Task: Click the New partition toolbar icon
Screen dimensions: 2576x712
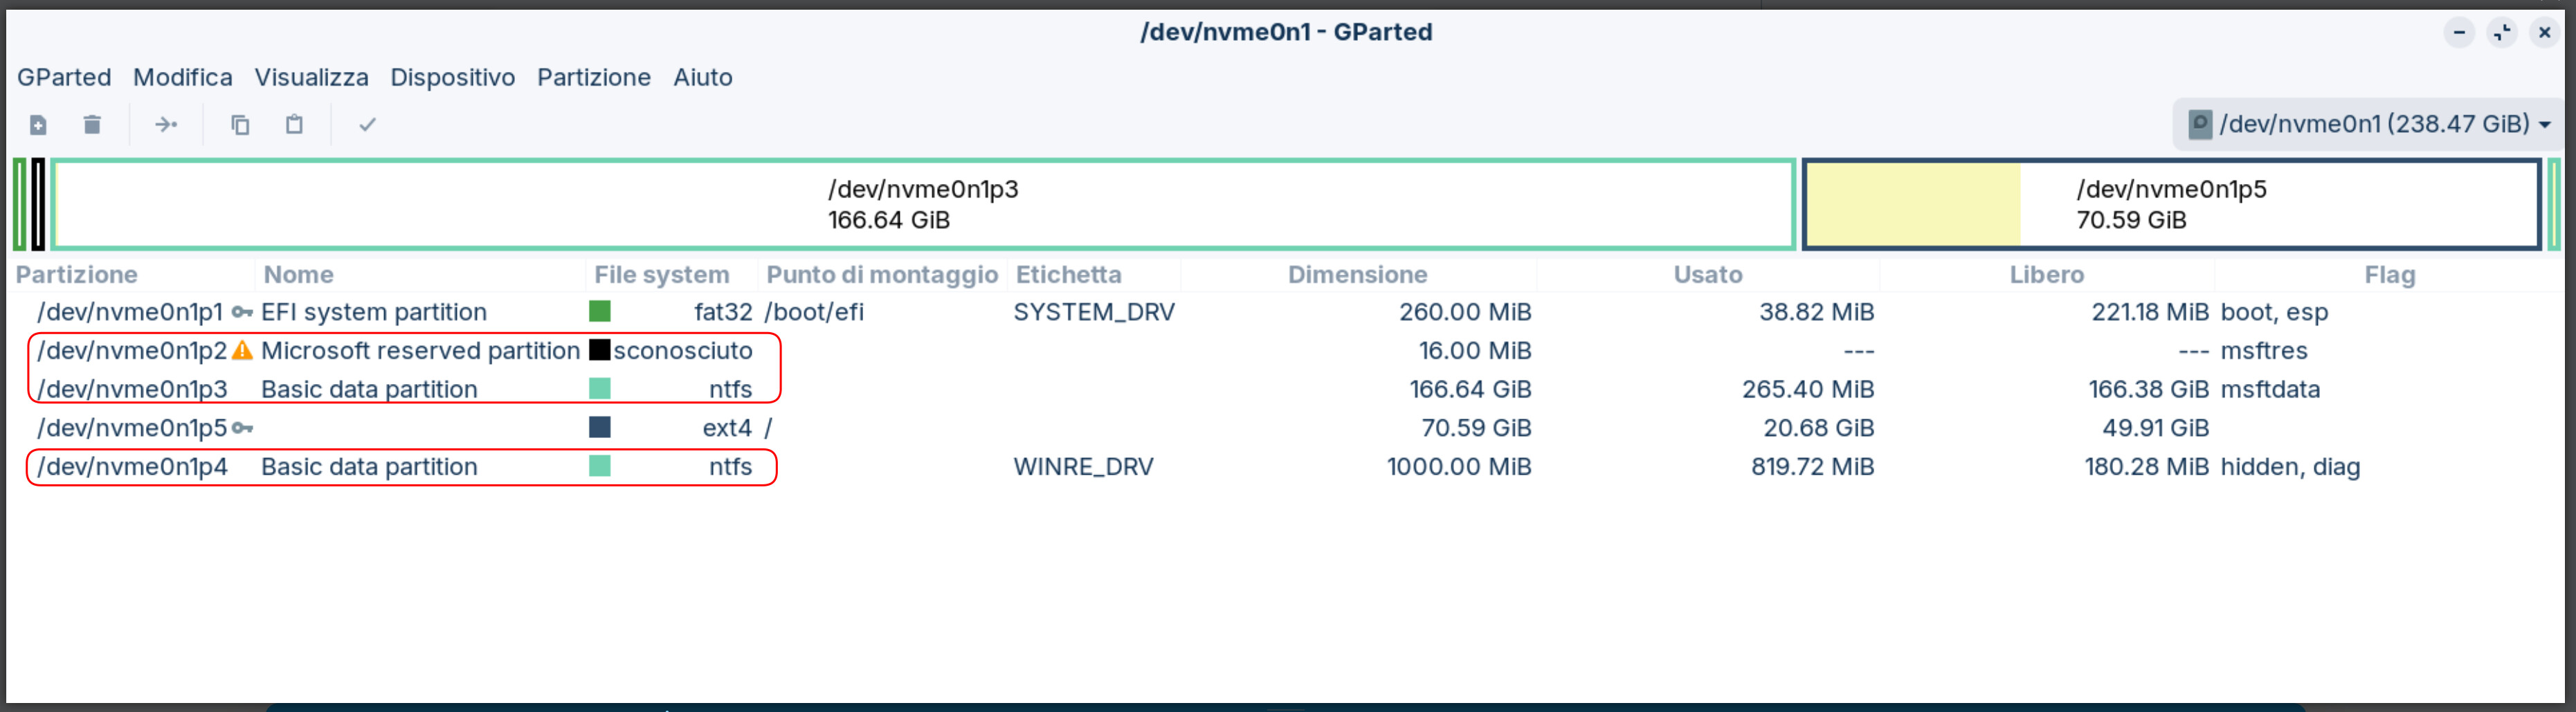Action: pyautogui.click(x=38, y=125)
